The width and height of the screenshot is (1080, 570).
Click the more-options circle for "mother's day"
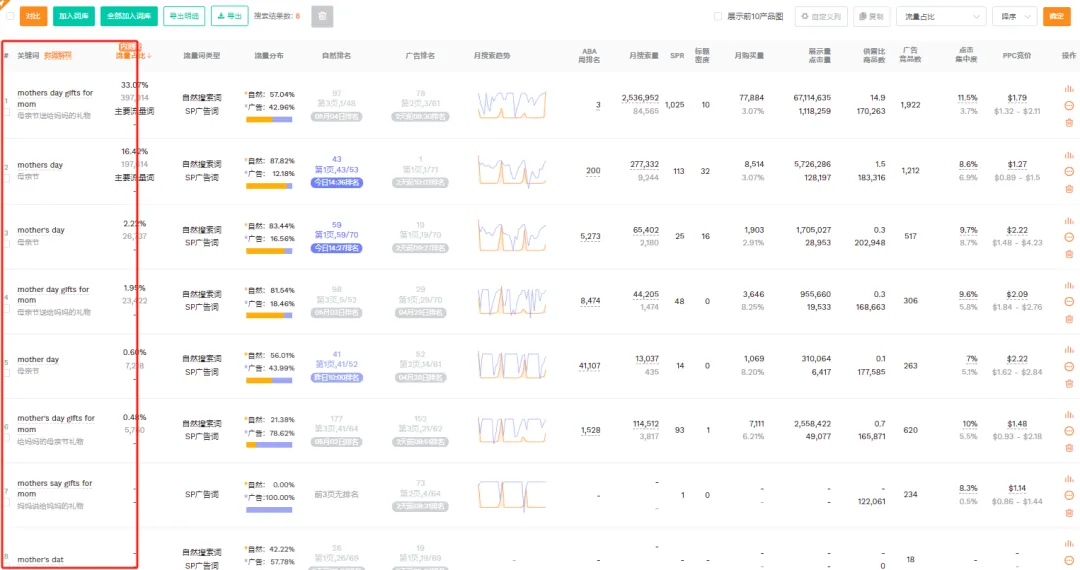coord(1068,237)
